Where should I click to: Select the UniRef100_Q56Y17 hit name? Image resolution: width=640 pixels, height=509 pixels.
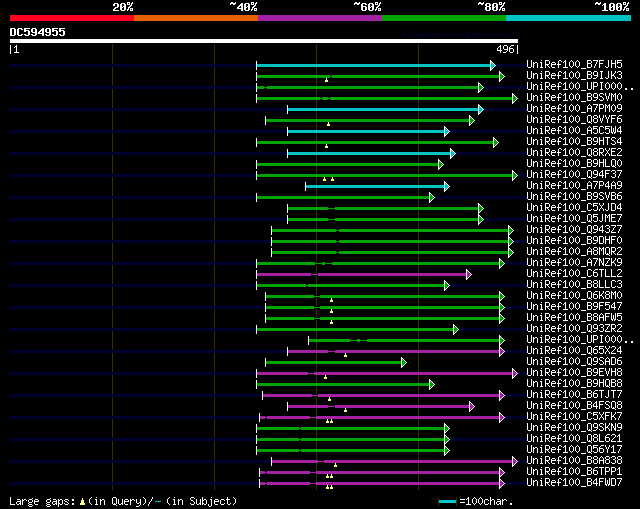click(x=574, y=450)
